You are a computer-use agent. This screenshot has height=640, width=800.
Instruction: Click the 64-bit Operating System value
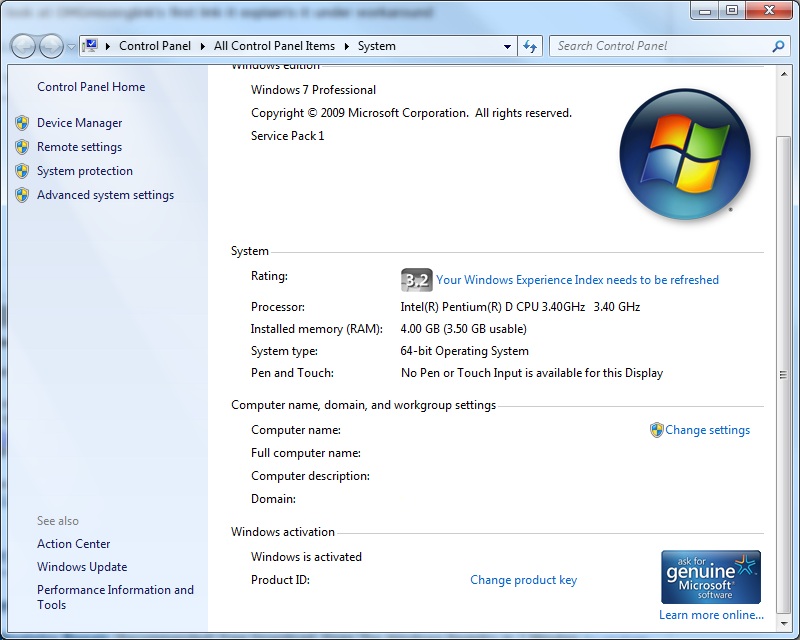(464, 351)
